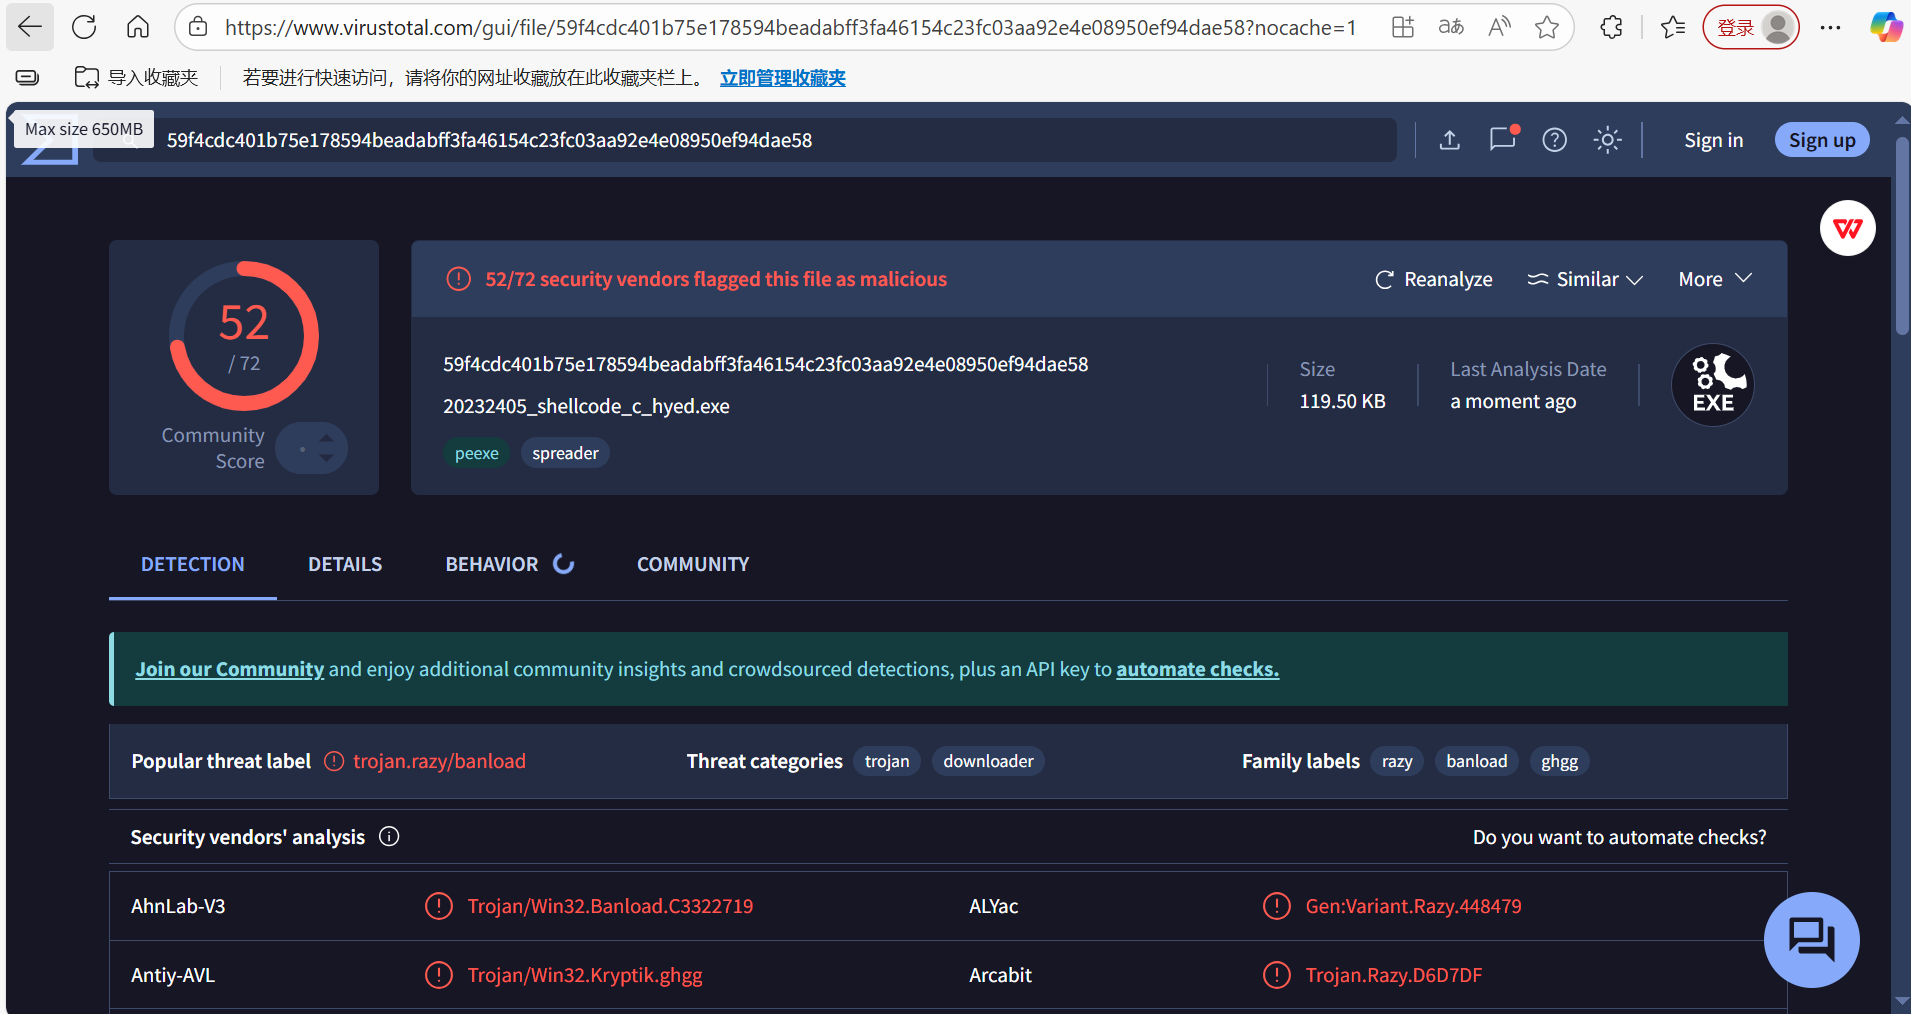This screenshot has width=1911, height=1014.
Task: Open browser settings and more menu
Action: coord(1830,27)
